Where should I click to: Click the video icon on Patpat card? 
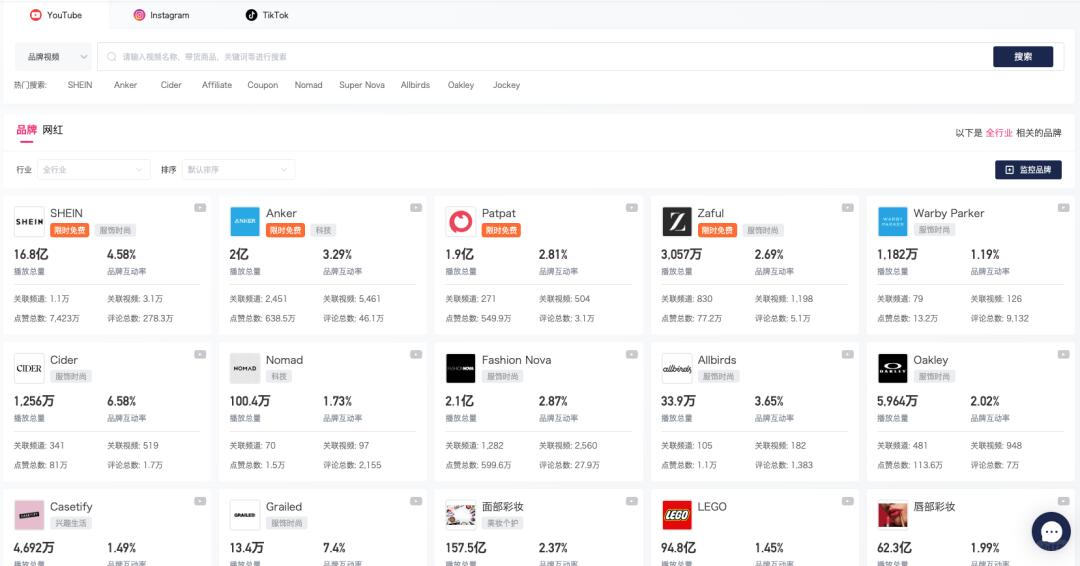[x=632, y=207]
